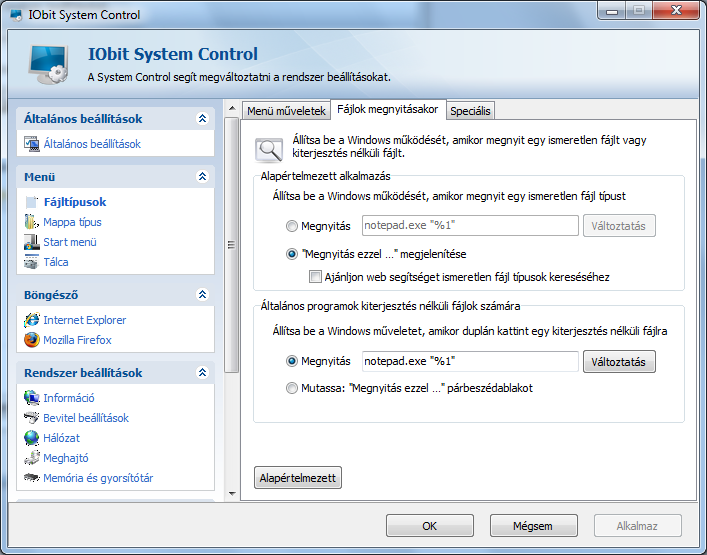Click the Bevitel beállítások input icon
707x555 pixels.
pos(32,418)
